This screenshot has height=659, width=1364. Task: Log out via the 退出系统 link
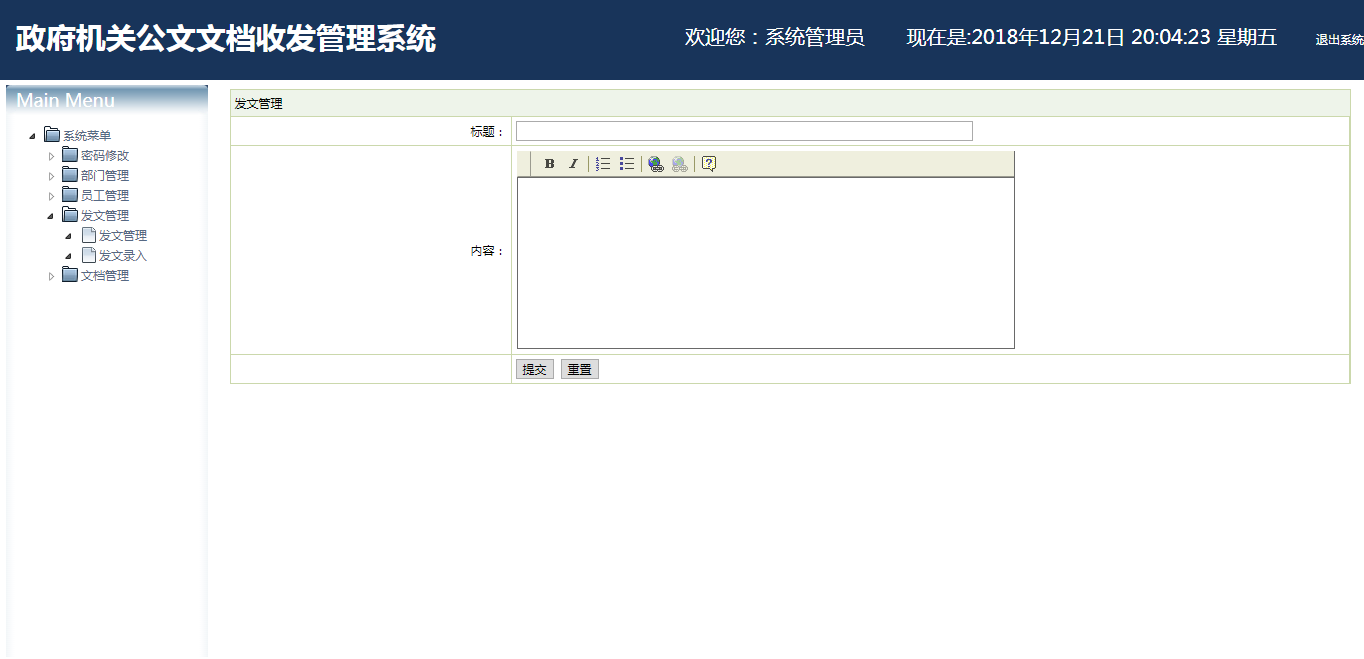tap(1339, 40)
